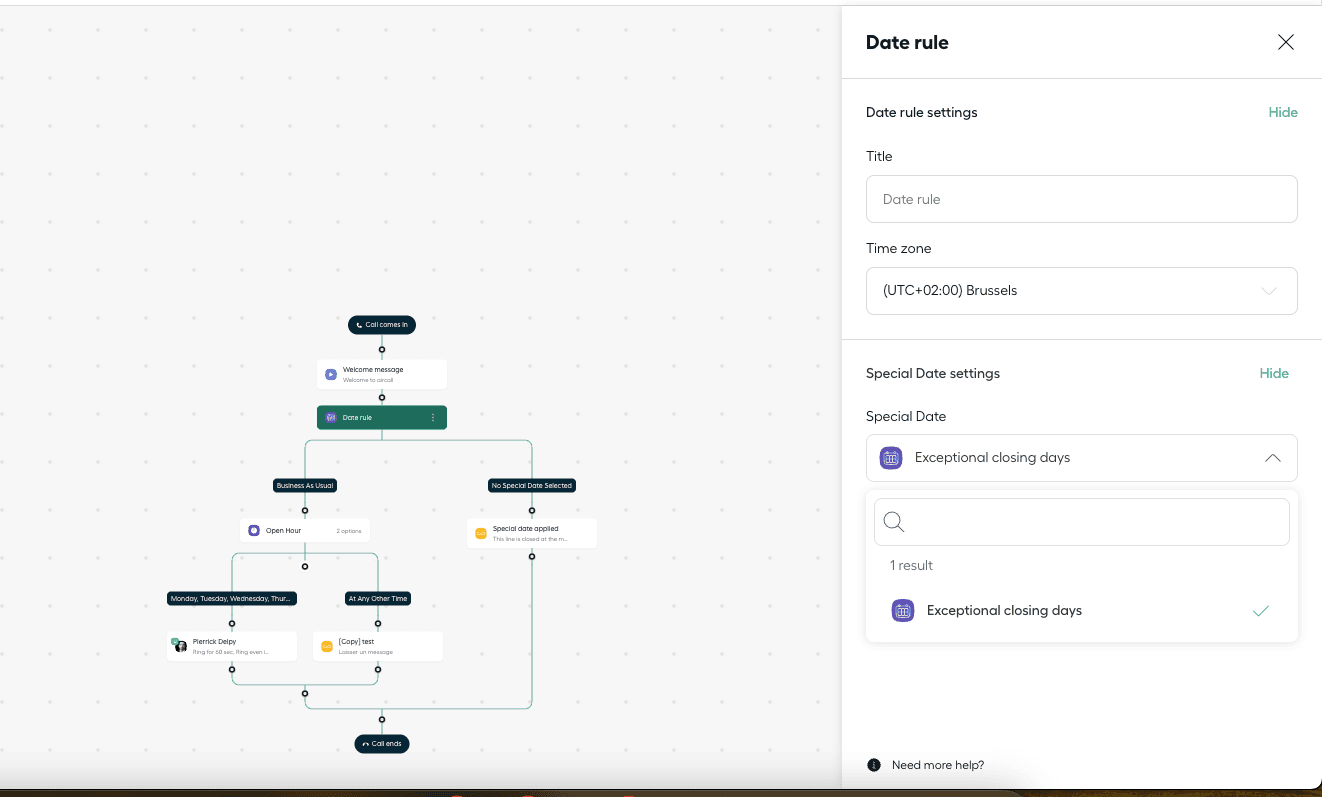
Task: Click the magnifier icon in search box
Action: (x=894, y=522)
